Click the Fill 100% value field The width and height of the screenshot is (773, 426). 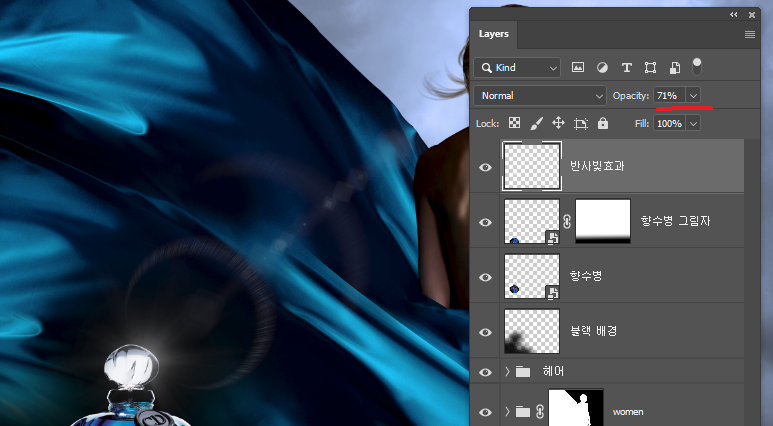click(x=670, y=123)
